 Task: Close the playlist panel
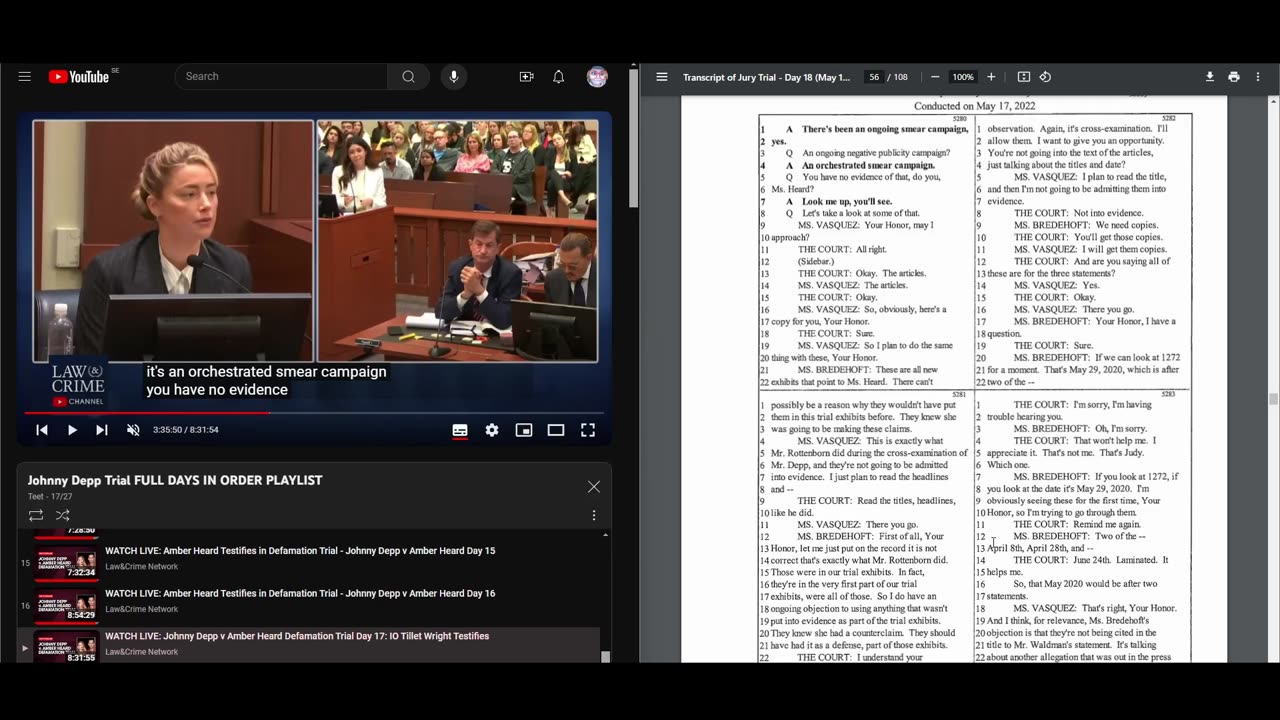[x=594, y=487]
